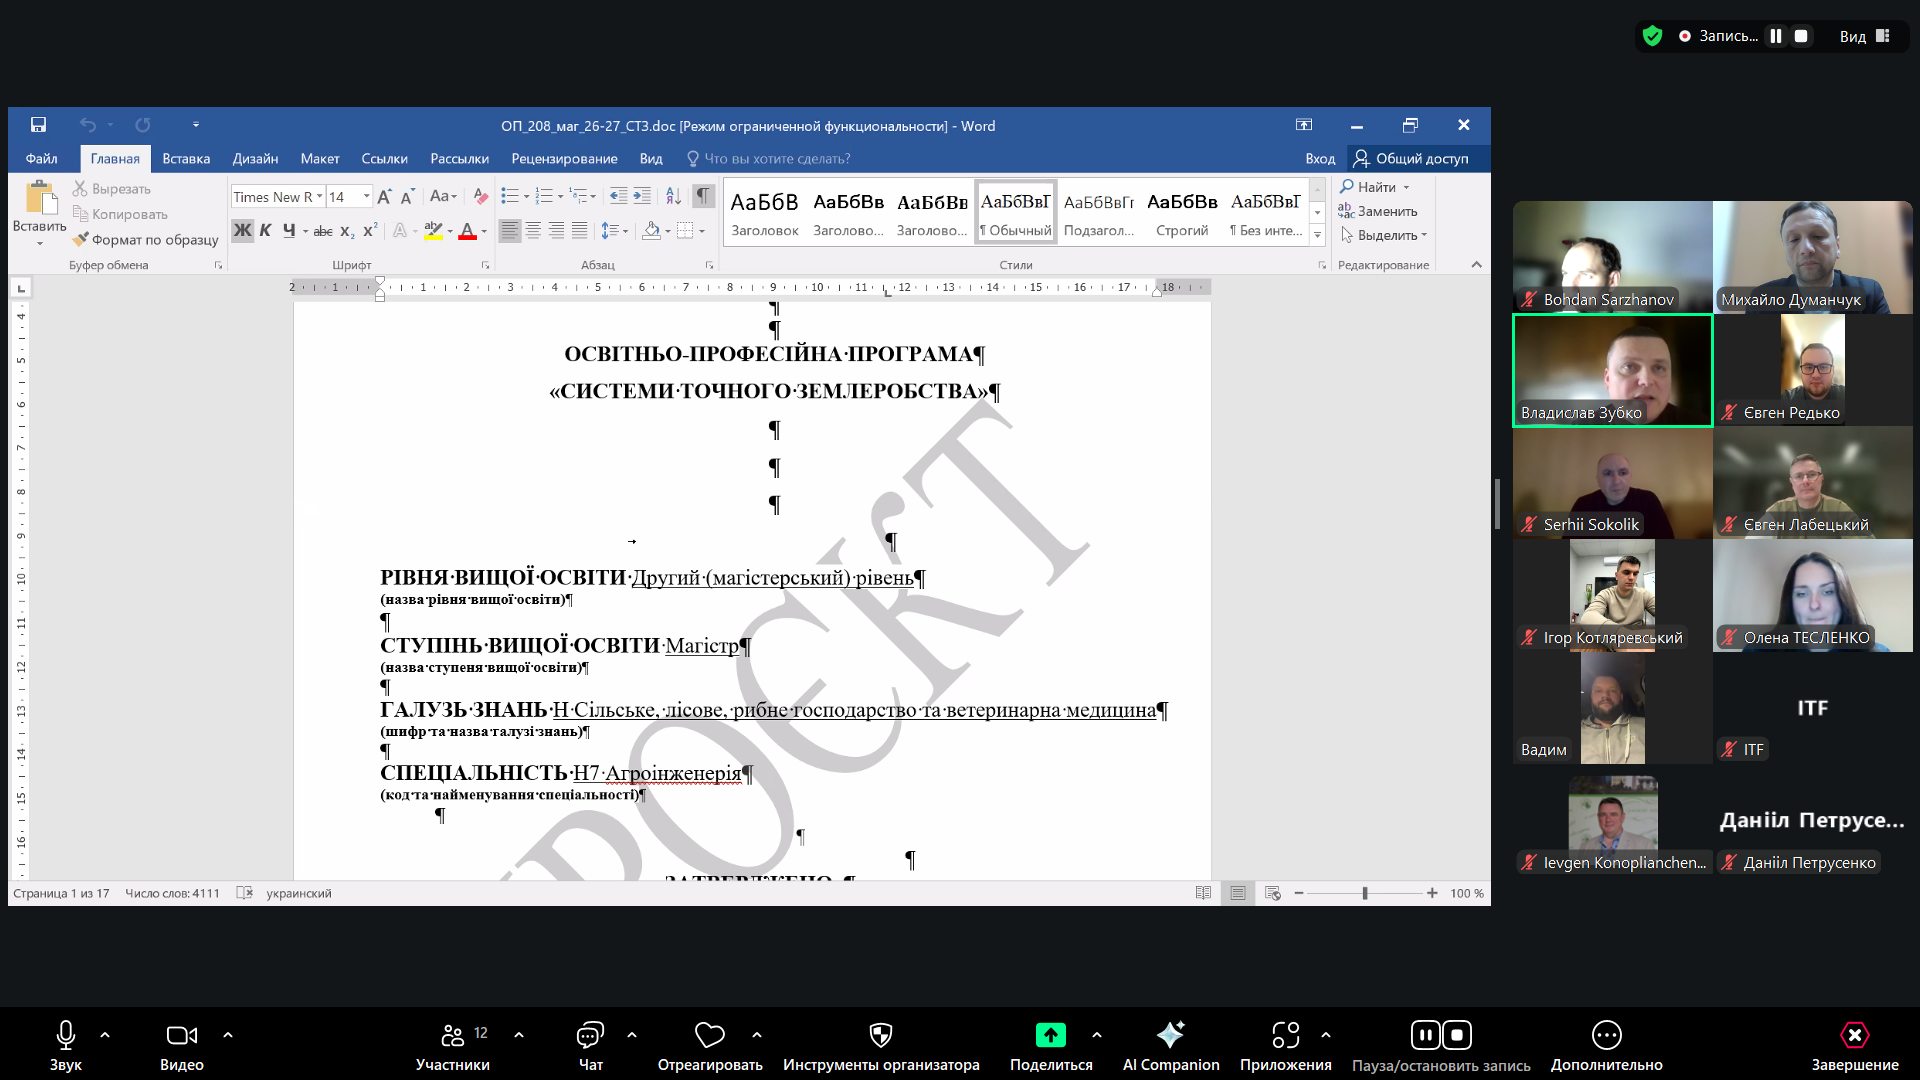Toggle paragraph marks display button
The width and height of the screenshot is (1920, 1080).
click(x=704, y=196)
